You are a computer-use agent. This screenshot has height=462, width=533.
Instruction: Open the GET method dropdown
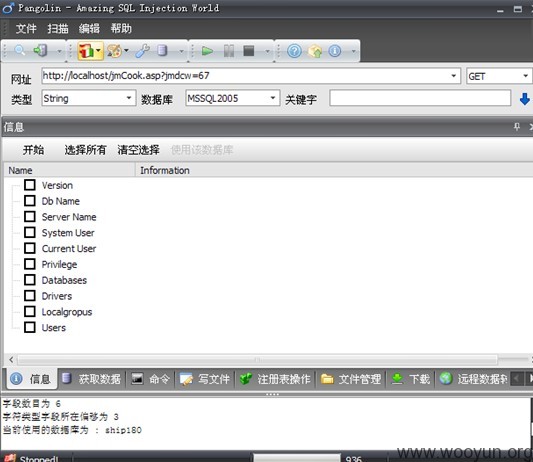[x=526, y=76]
